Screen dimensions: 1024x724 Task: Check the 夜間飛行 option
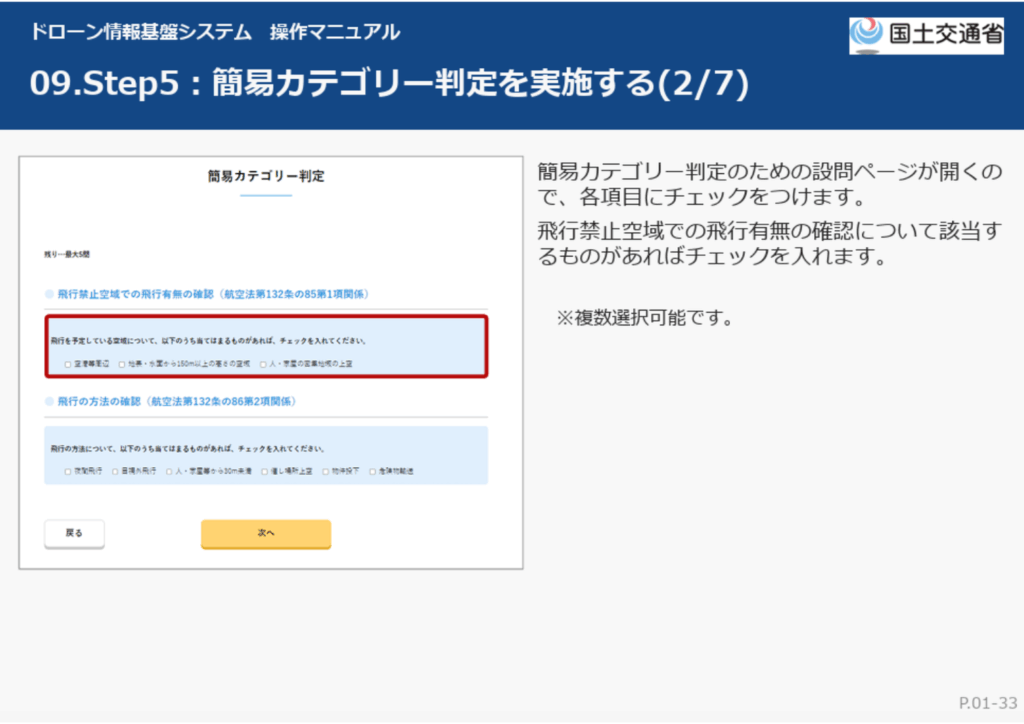pyautogui.click(x=68, y=470)
